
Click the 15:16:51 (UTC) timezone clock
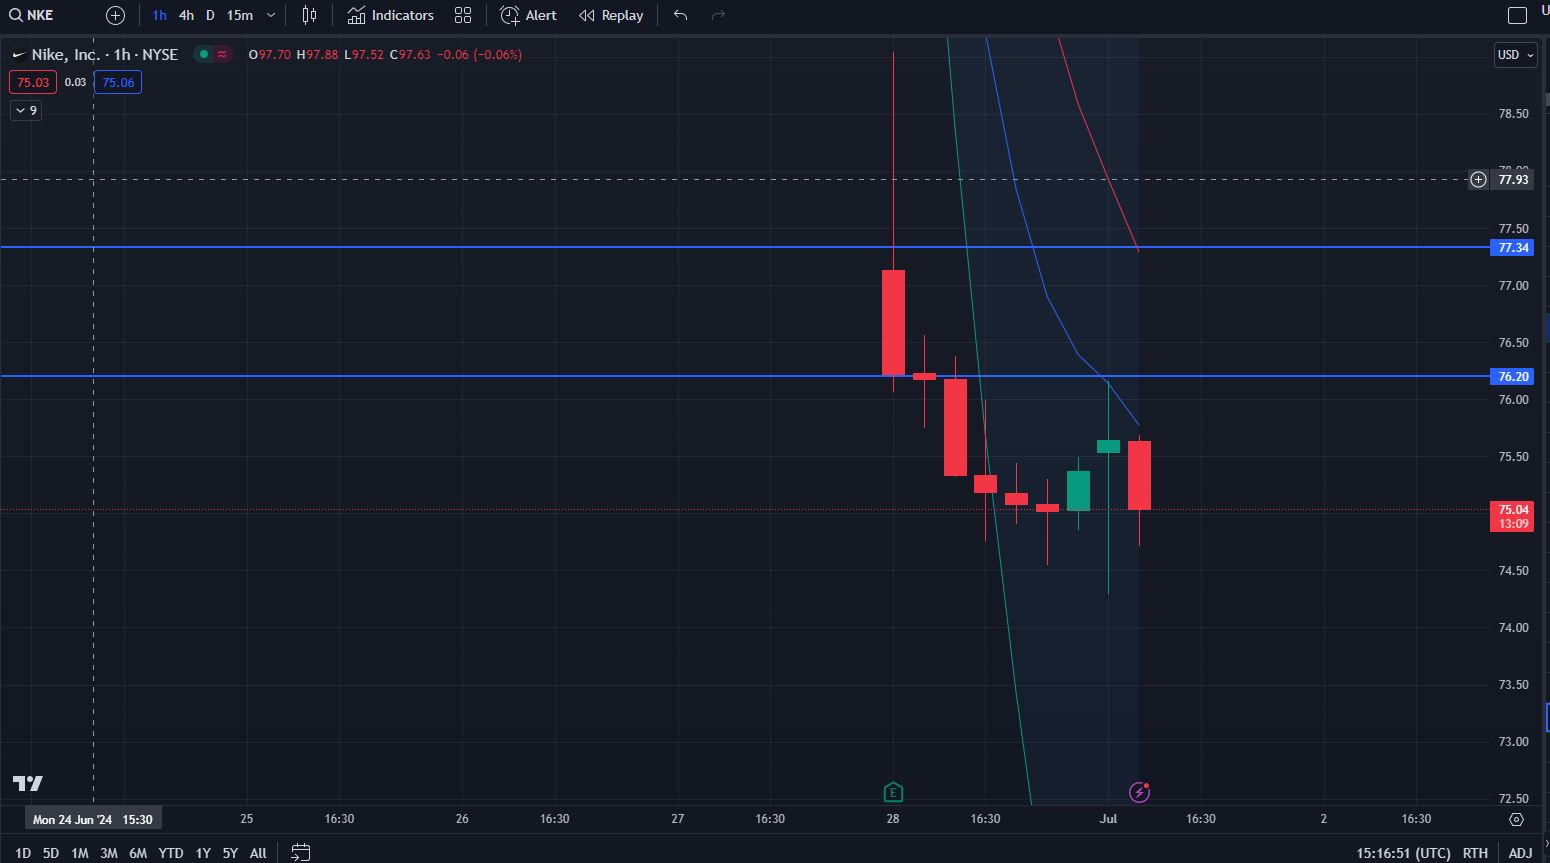tap(1403, 853)
